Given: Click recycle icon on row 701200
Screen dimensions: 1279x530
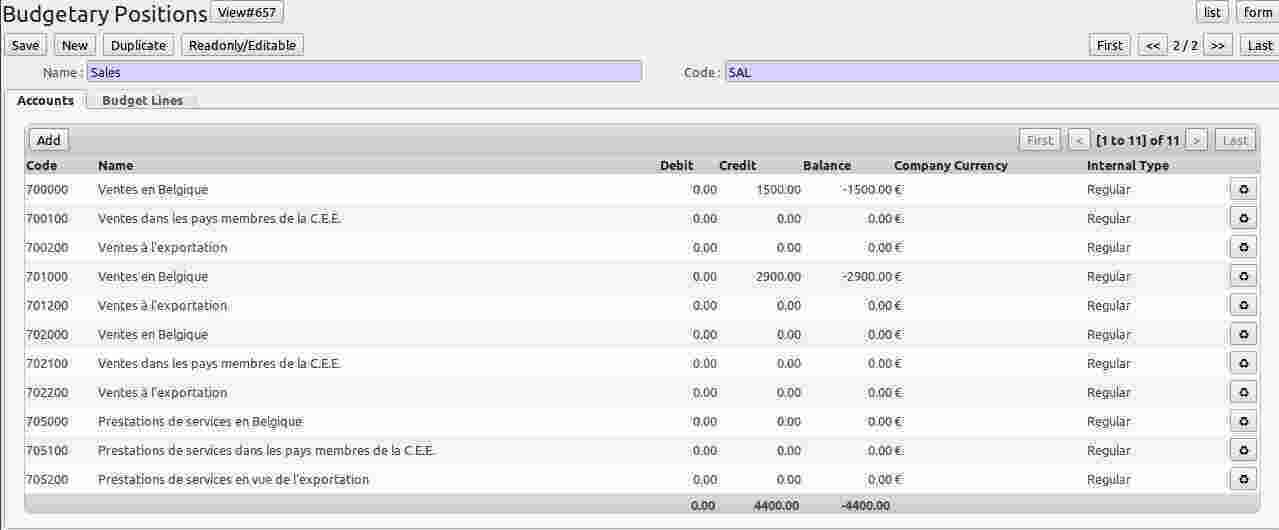Looking at the screenshot, I should (x=1243, y=306).
